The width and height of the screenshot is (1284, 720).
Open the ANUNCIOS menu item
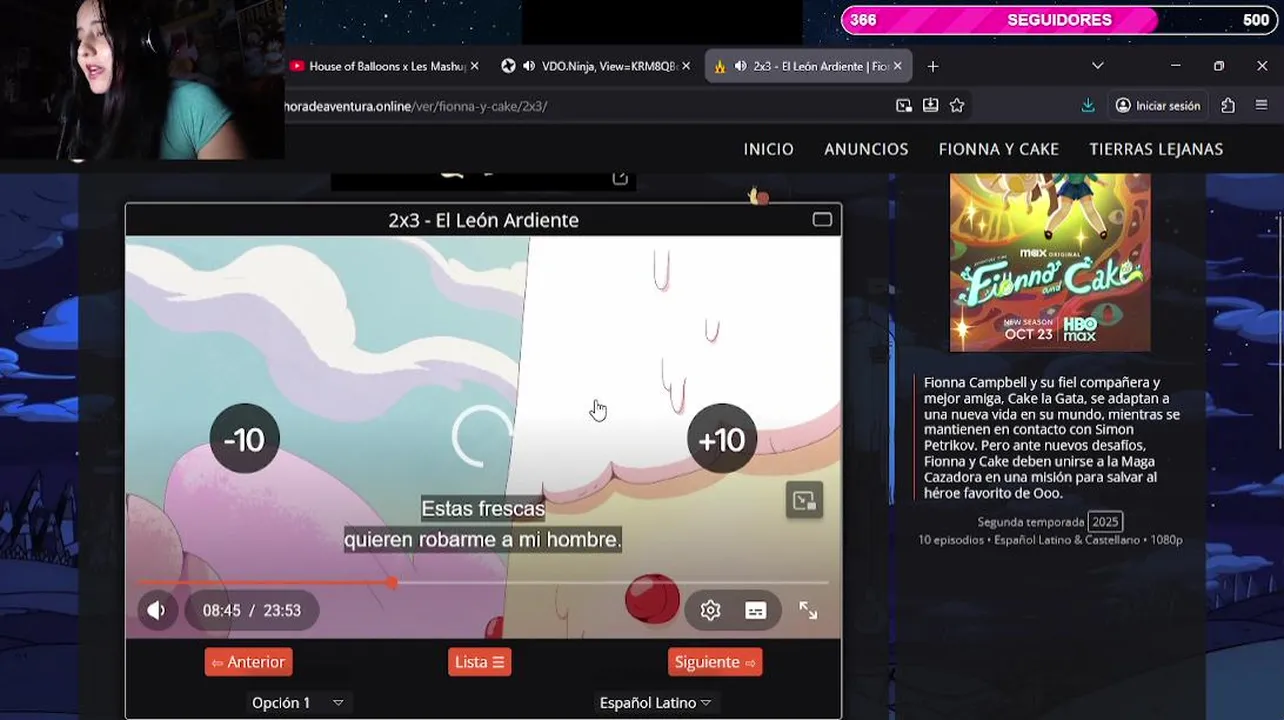click(x=866, y=149)
